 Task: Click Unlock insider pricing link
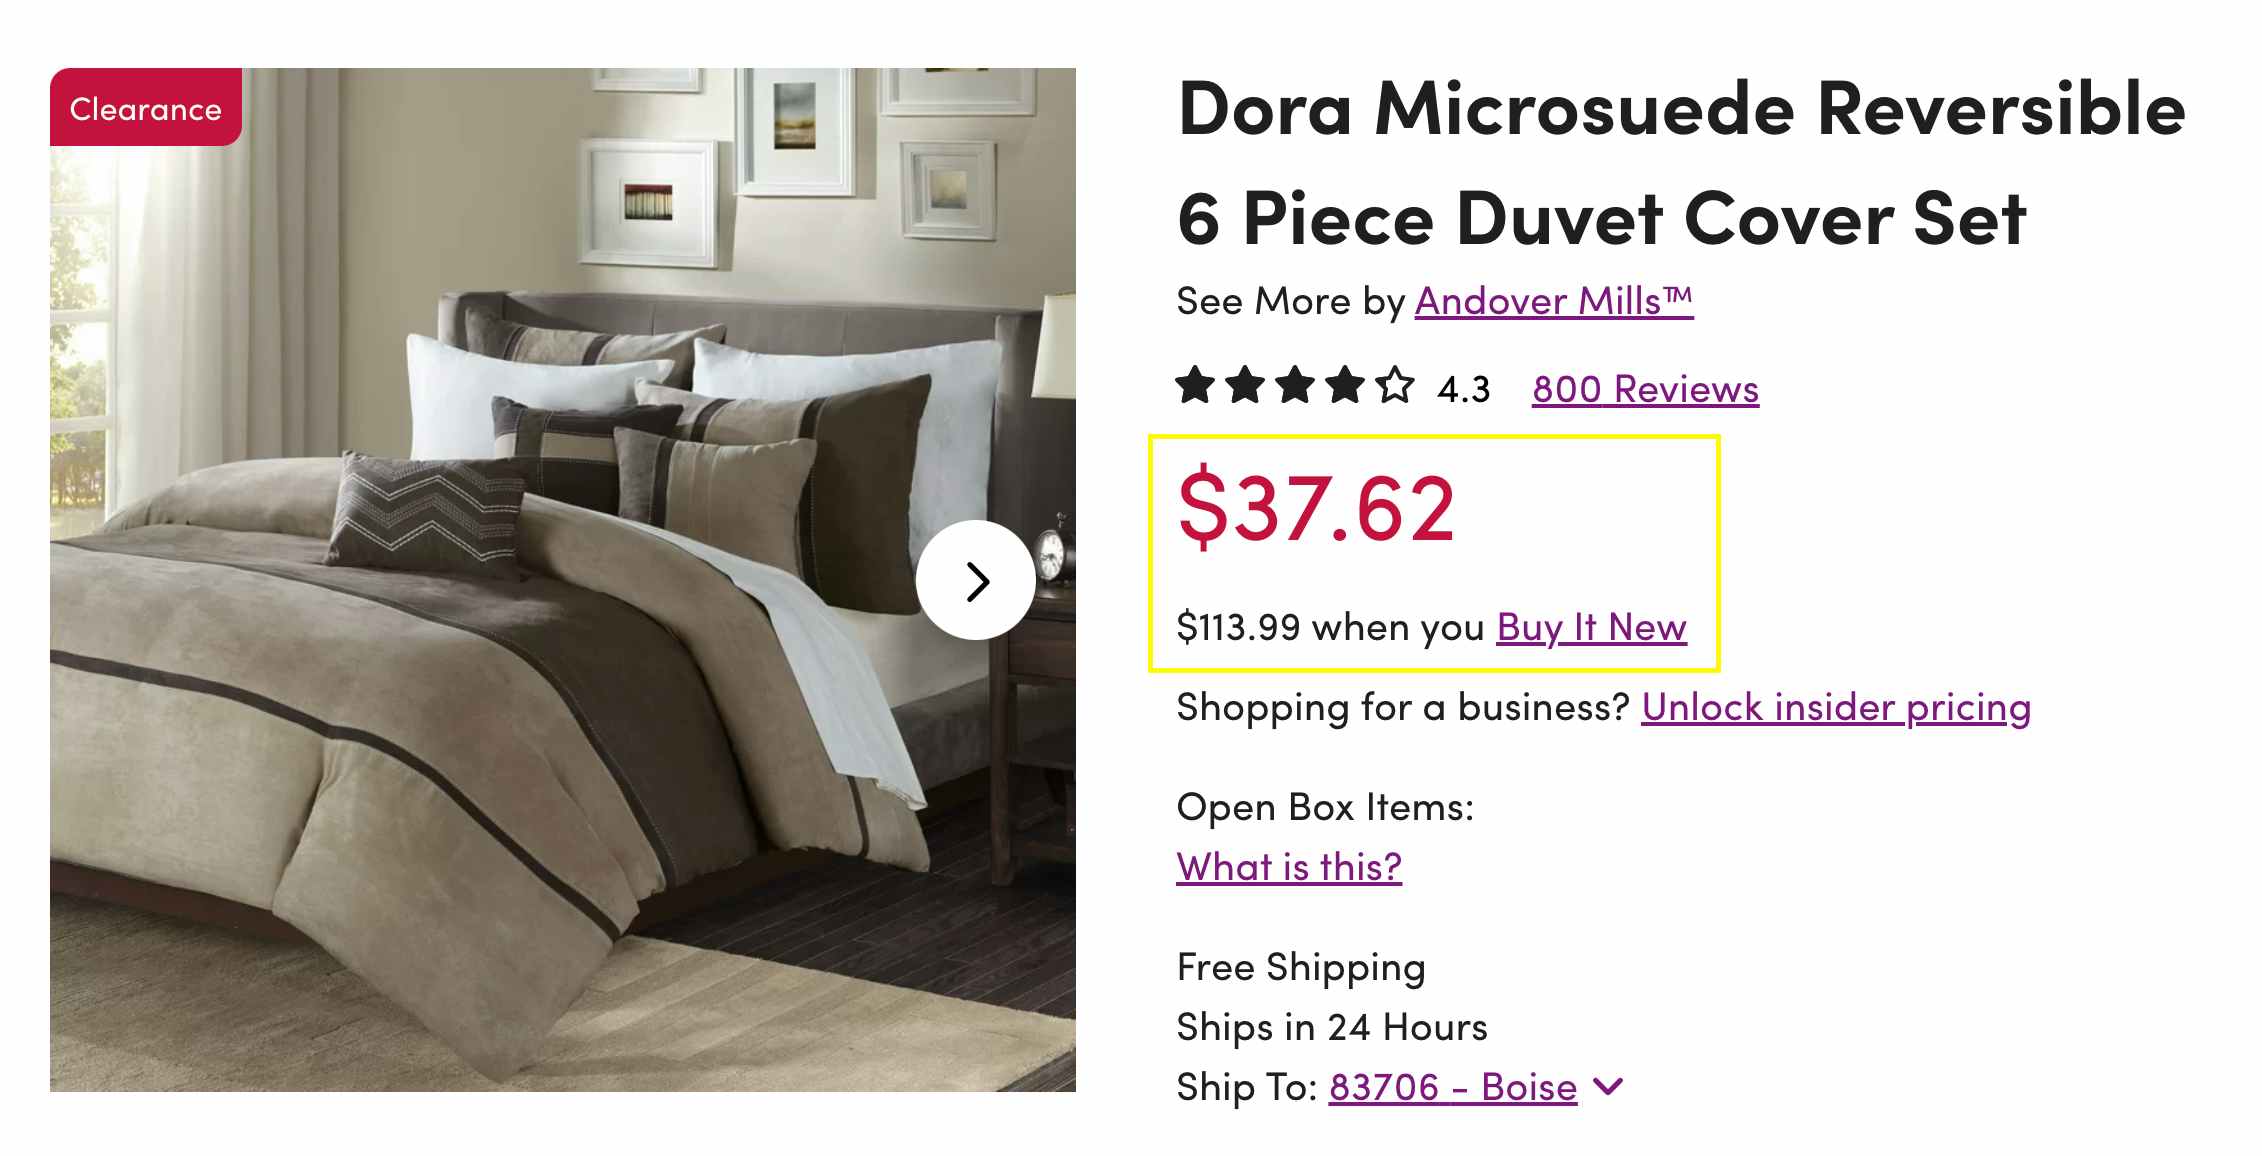tap(1835, 707)
